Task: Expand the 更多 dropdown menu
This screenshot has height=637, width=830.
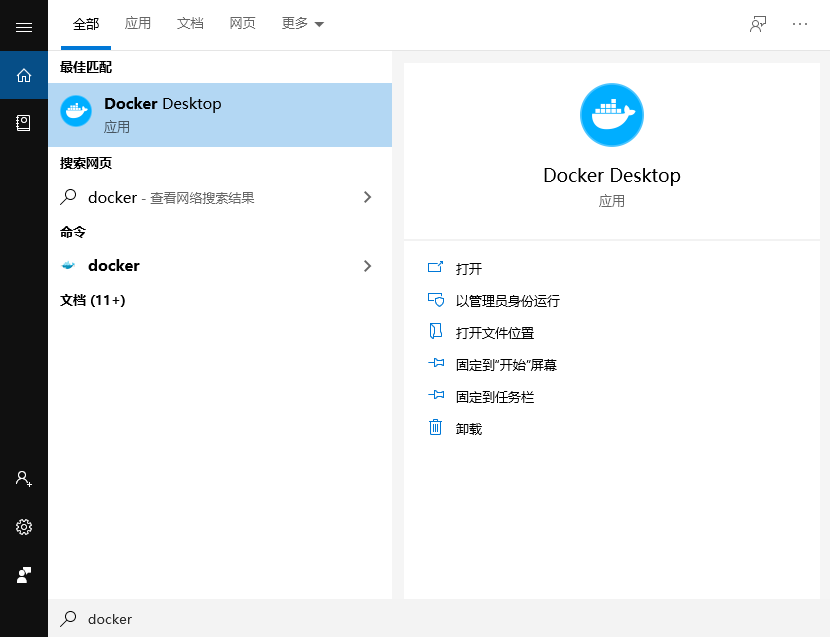Action: pyautogui.click(x=302, y=22)
